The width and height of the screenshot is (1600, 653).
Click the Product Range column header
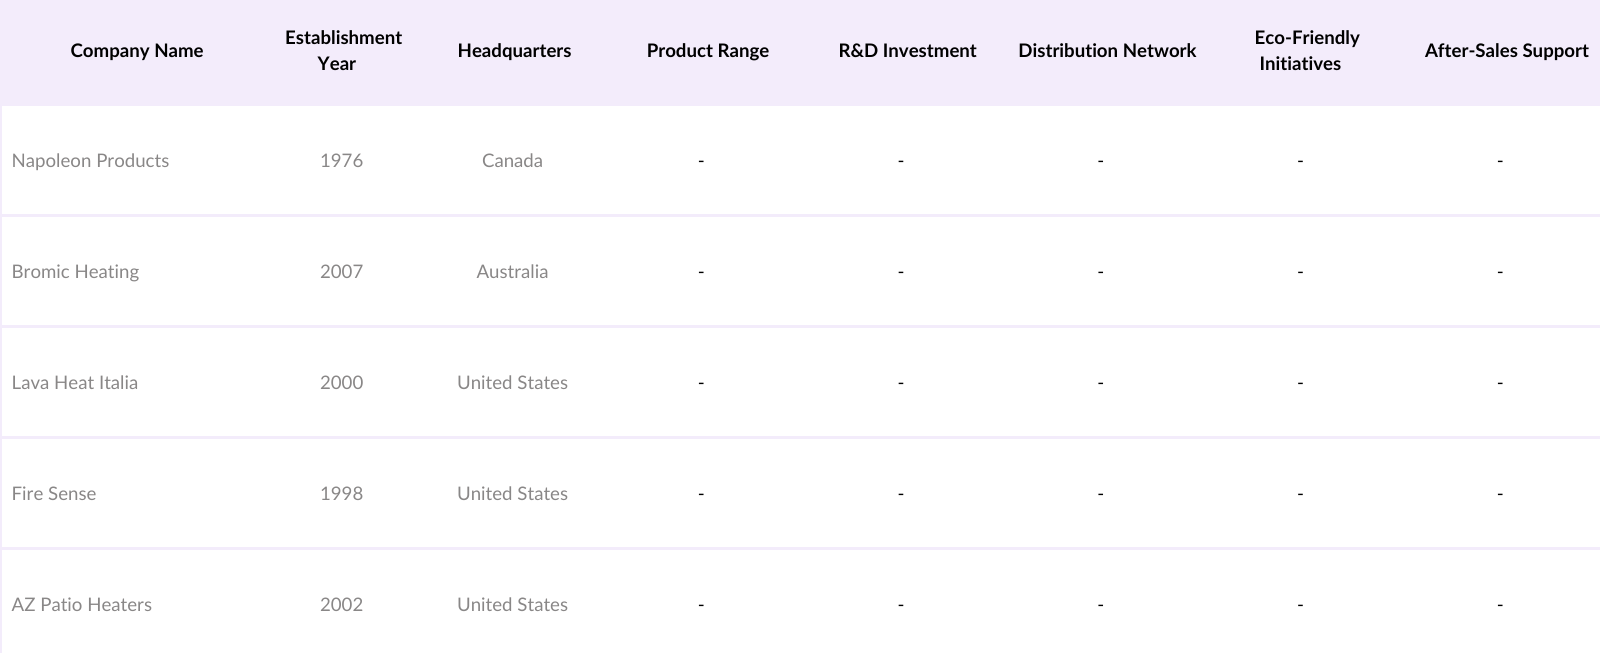point(707,51)
